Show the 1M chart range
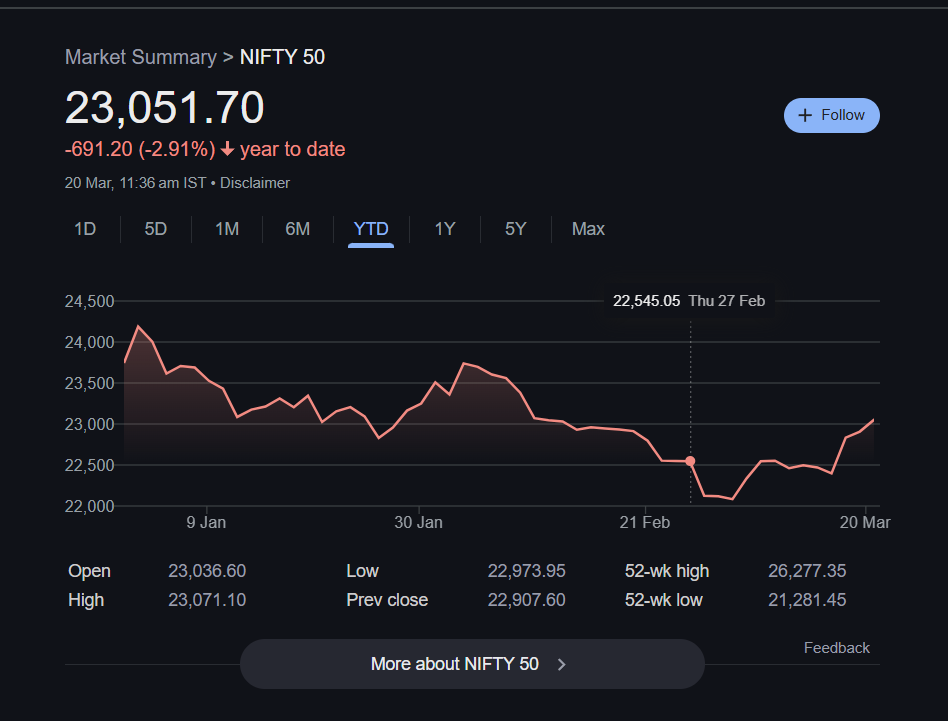948x721 pixels. pyautogui.click(x=227, y=229)
